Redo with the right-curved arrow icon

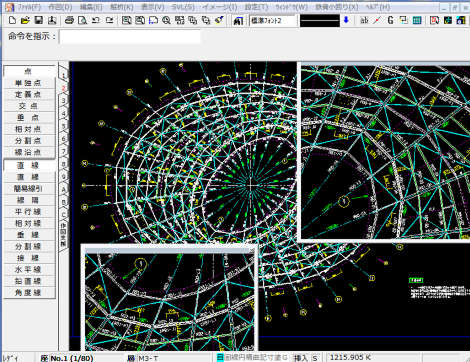pyautogui.click(x=109, y=20)
